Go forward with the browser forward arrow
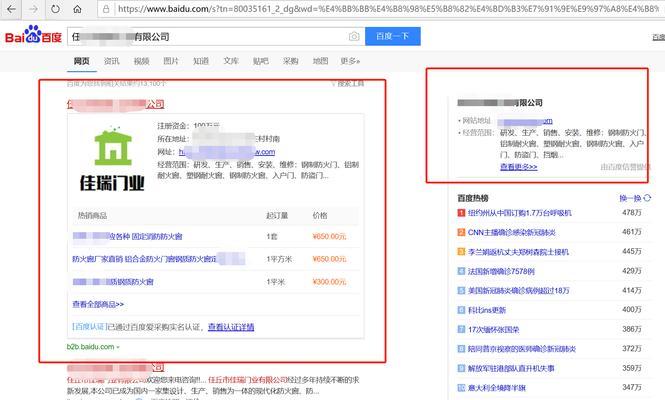Viewport: 665px width, 400px height. point(33,9)
